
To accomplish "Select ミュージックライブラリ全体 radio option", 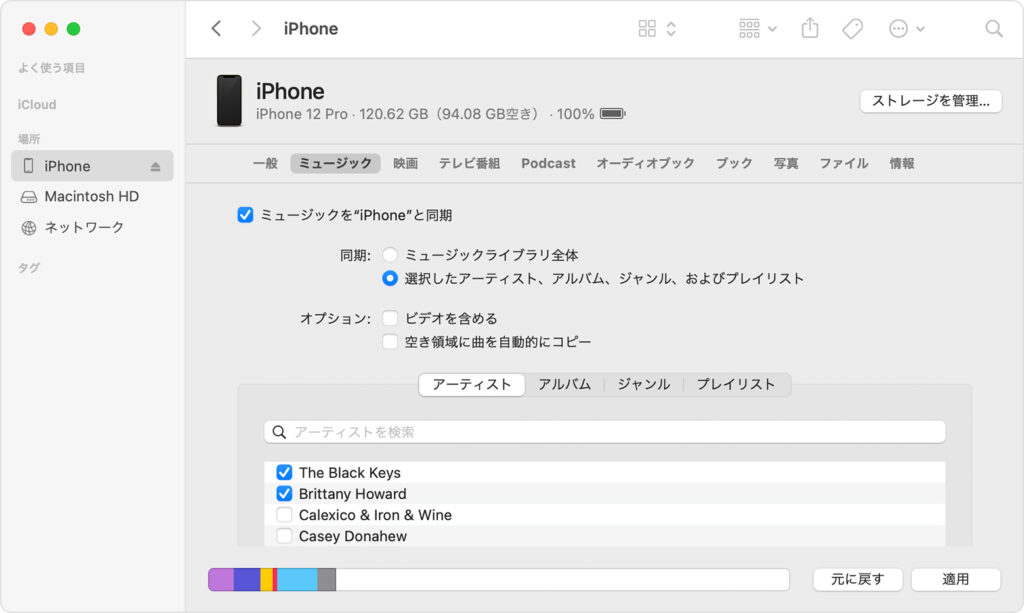I will (390, 255).
